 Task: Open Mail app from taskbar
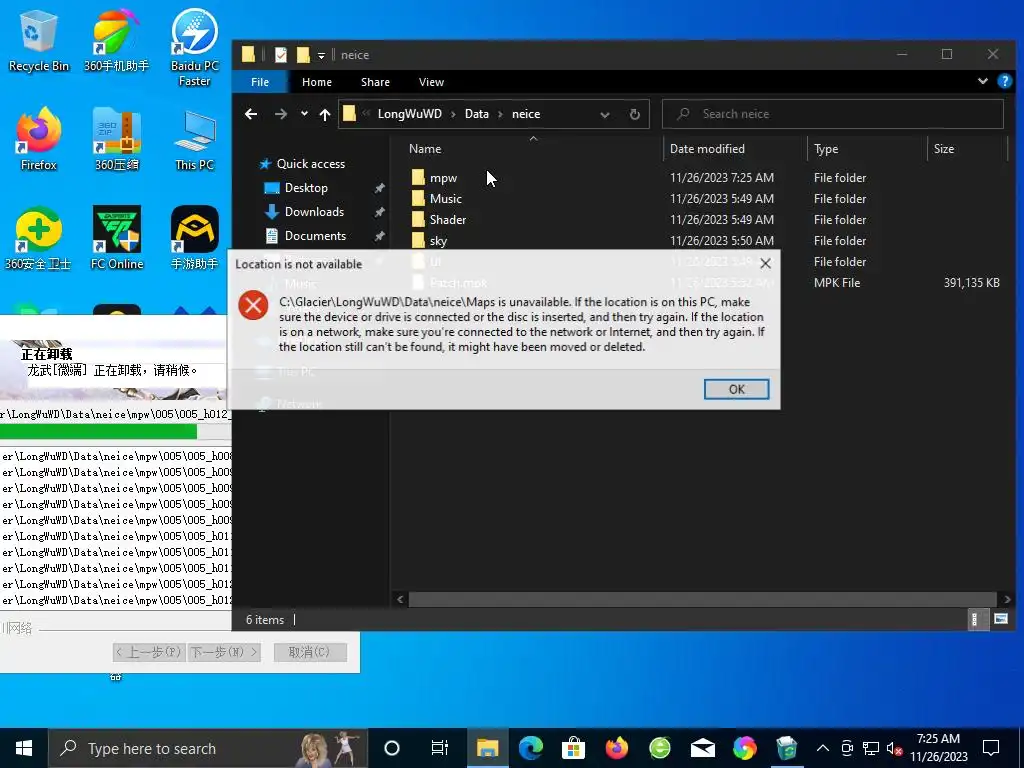(x=703, y=748)
